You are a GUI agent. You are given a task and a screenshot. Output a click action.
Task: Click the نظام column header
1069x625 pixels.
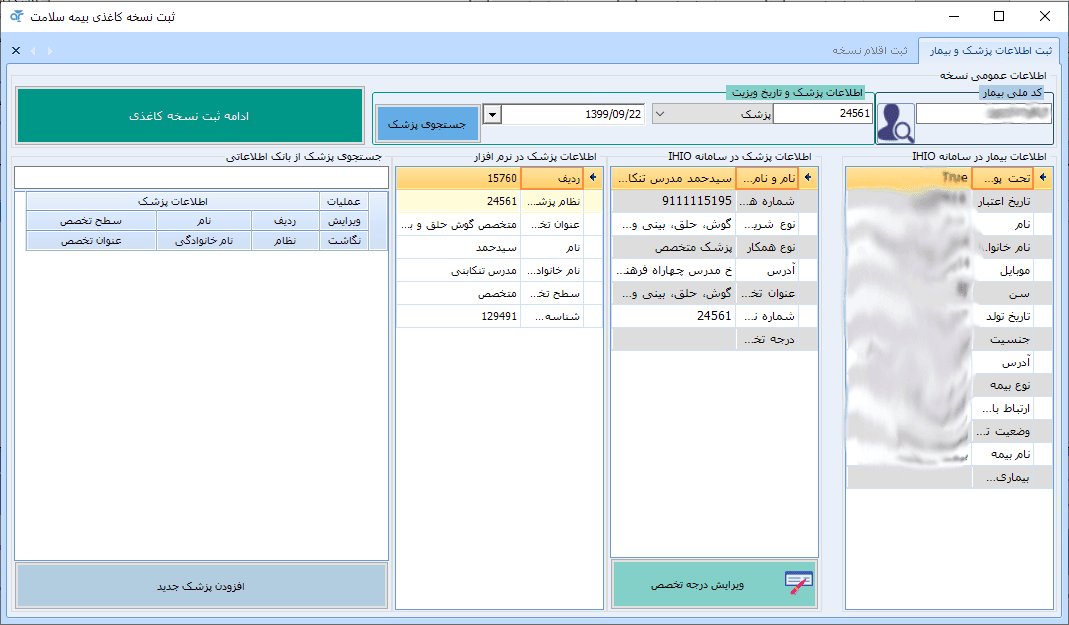tap(286, 241)
